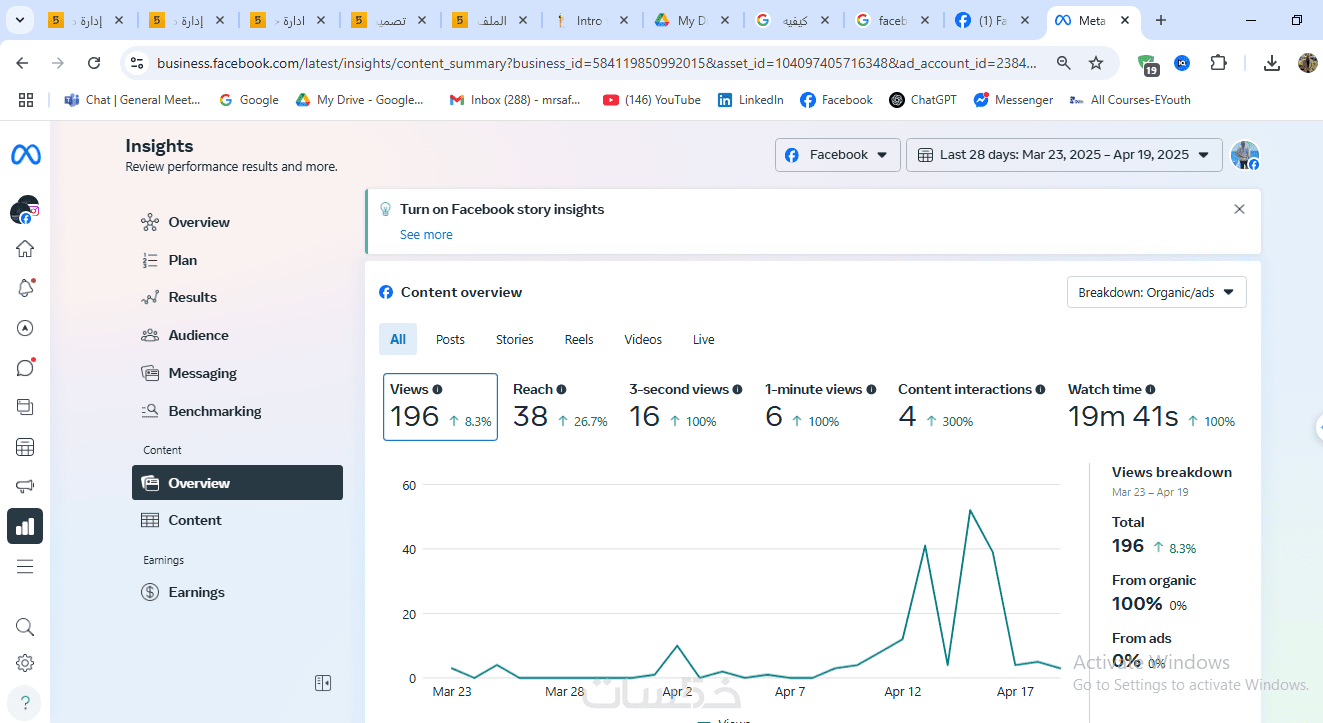The width and height of the screenshot is (1323, 723).
Task: Click the Help question mark icon
Action: click(25, 701)
